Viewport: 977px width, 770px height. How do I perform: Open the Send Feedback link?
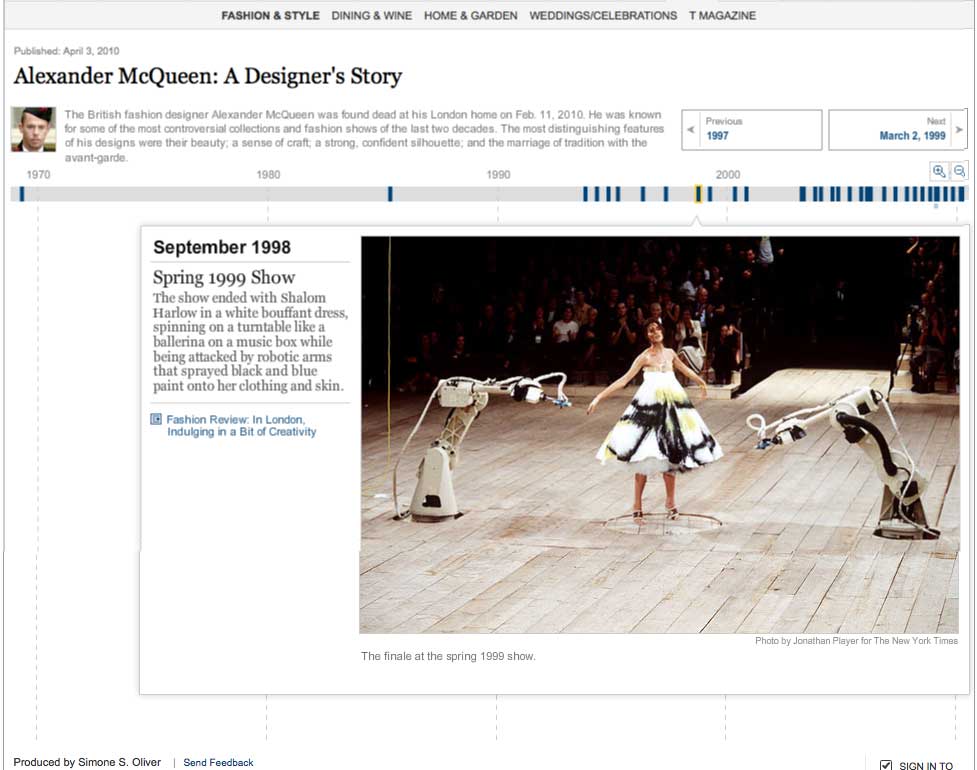point(218,762)
